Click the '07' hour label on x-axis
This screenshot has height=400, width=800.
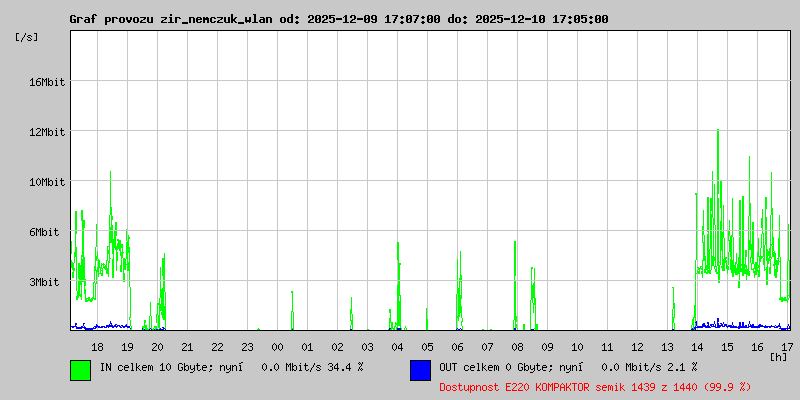[487, 347]
